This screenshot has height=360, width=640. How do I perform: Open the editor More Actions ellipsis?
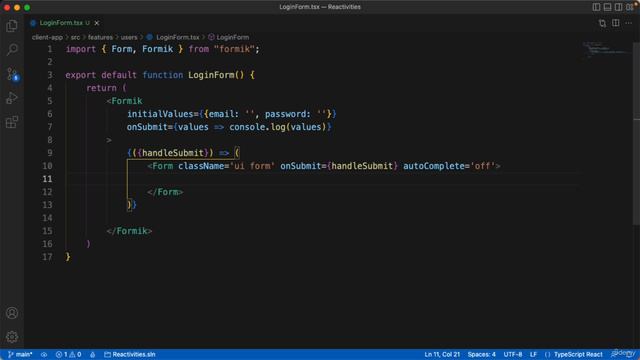tap(629, 23)
